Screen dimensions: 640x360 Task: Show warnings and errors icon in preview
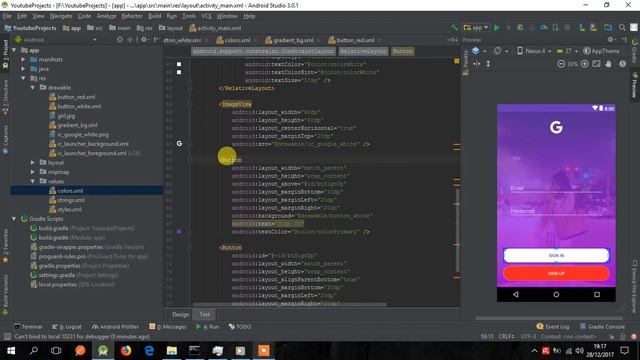pyautogui.click(x=622, y=64)
